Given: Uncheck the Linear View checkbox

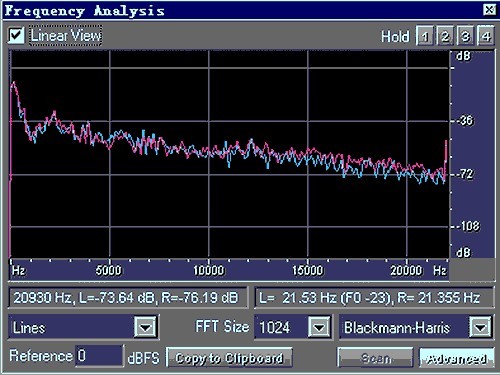Looking at the screenshot, I should 16,35.
